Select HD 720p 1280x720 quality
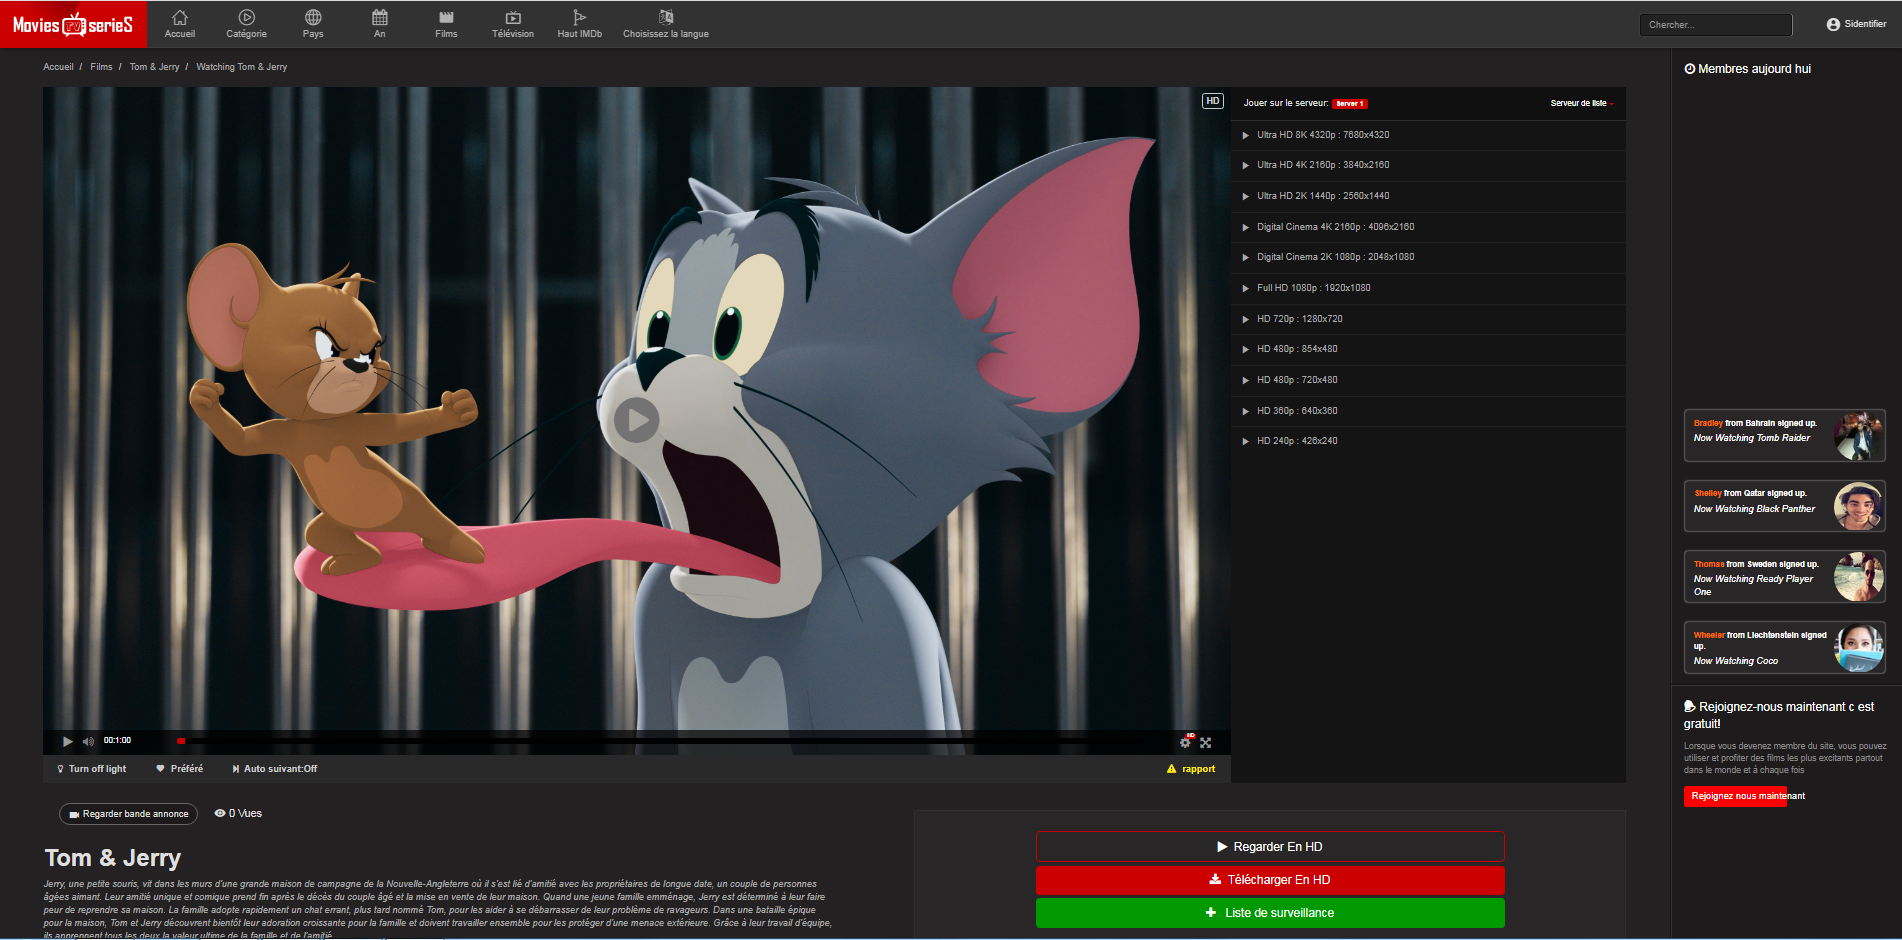Viewport: 1902px width, 940px height. click(x=1428, y=319)
